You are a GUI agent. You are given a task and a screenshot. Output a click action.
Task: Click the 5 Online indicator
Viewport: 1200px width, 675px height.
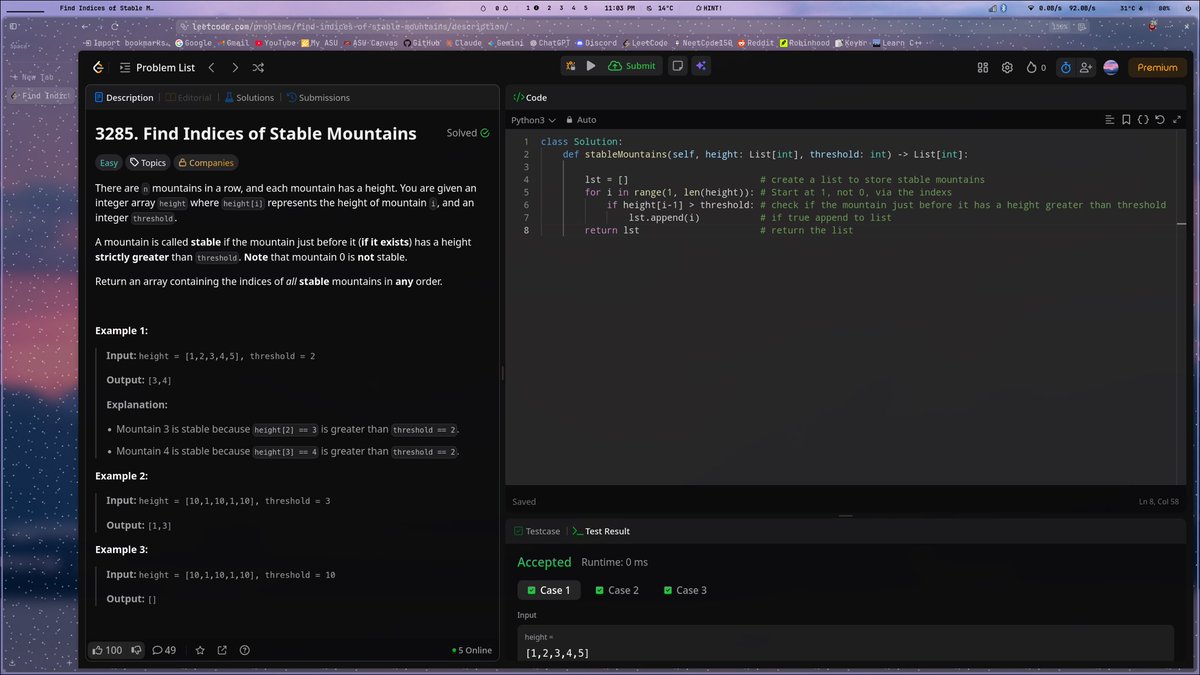[472, 650]
